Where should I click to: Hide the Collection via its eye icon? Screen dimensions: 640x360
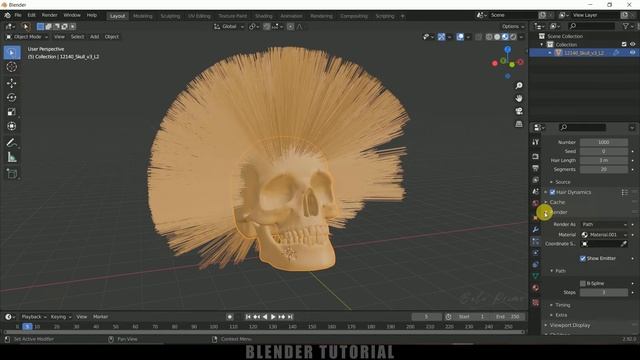tap(632, 44)
